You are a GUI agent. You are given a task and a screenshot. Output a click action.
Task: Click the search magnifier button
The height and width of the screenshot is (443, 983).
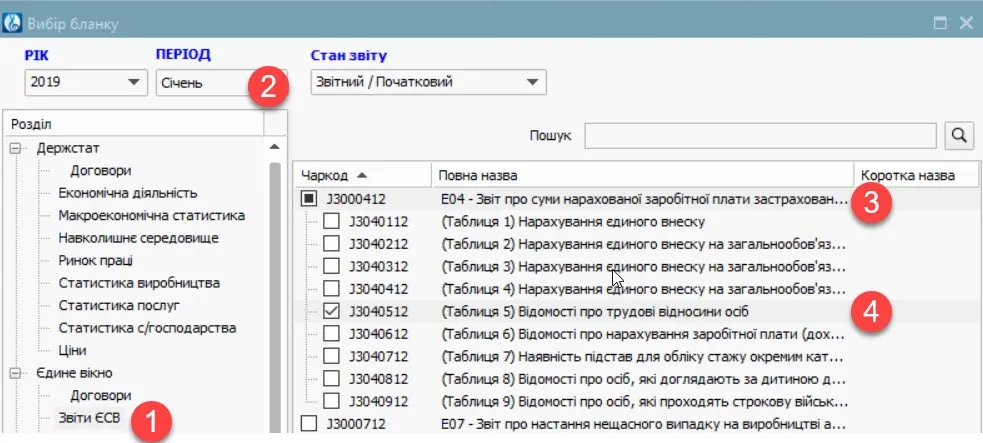[959, 135]
